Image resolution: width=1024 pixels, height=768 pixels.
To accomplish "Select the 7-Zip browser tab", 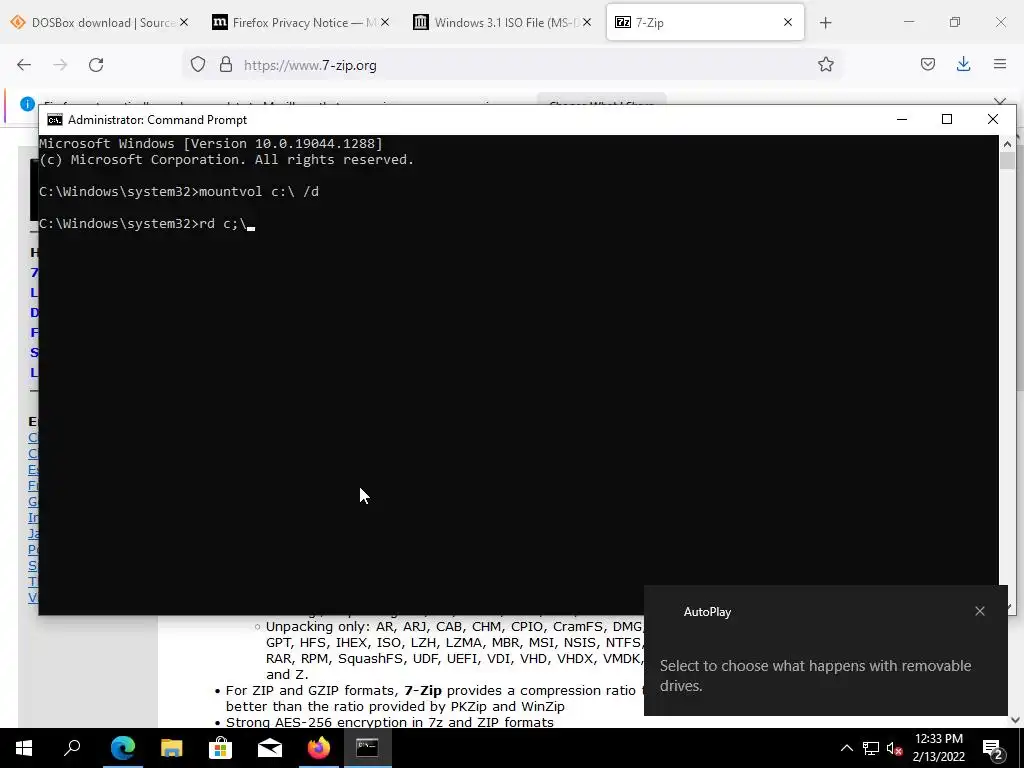I will coord(704,22).
